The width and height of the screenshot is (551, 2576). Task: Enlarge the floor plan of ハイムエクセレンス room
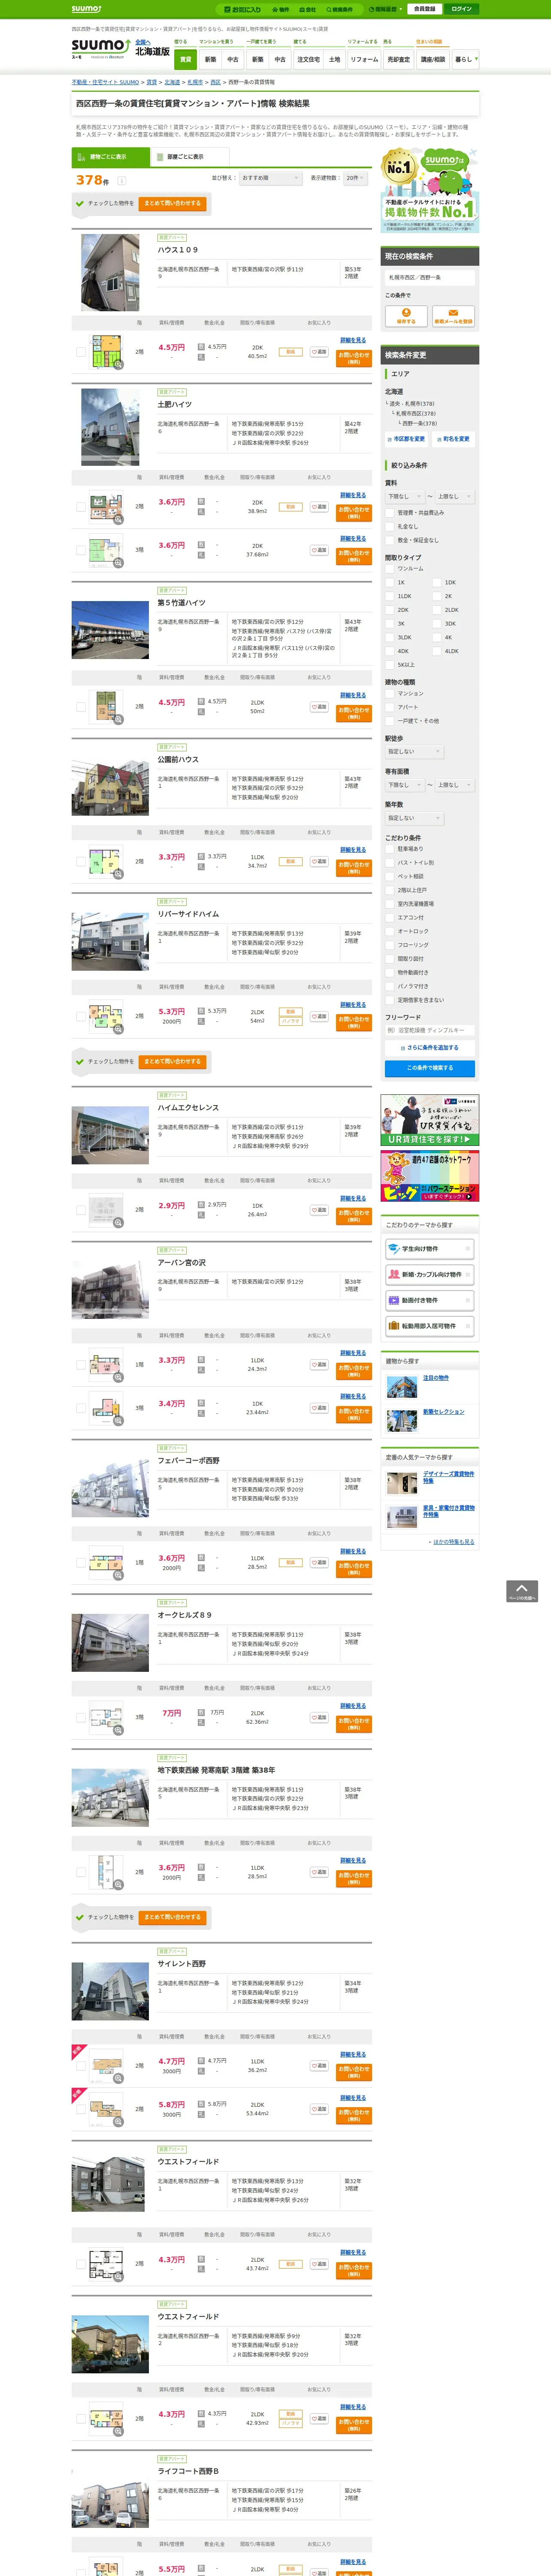pyautogui.click(x=118, y=1223)
